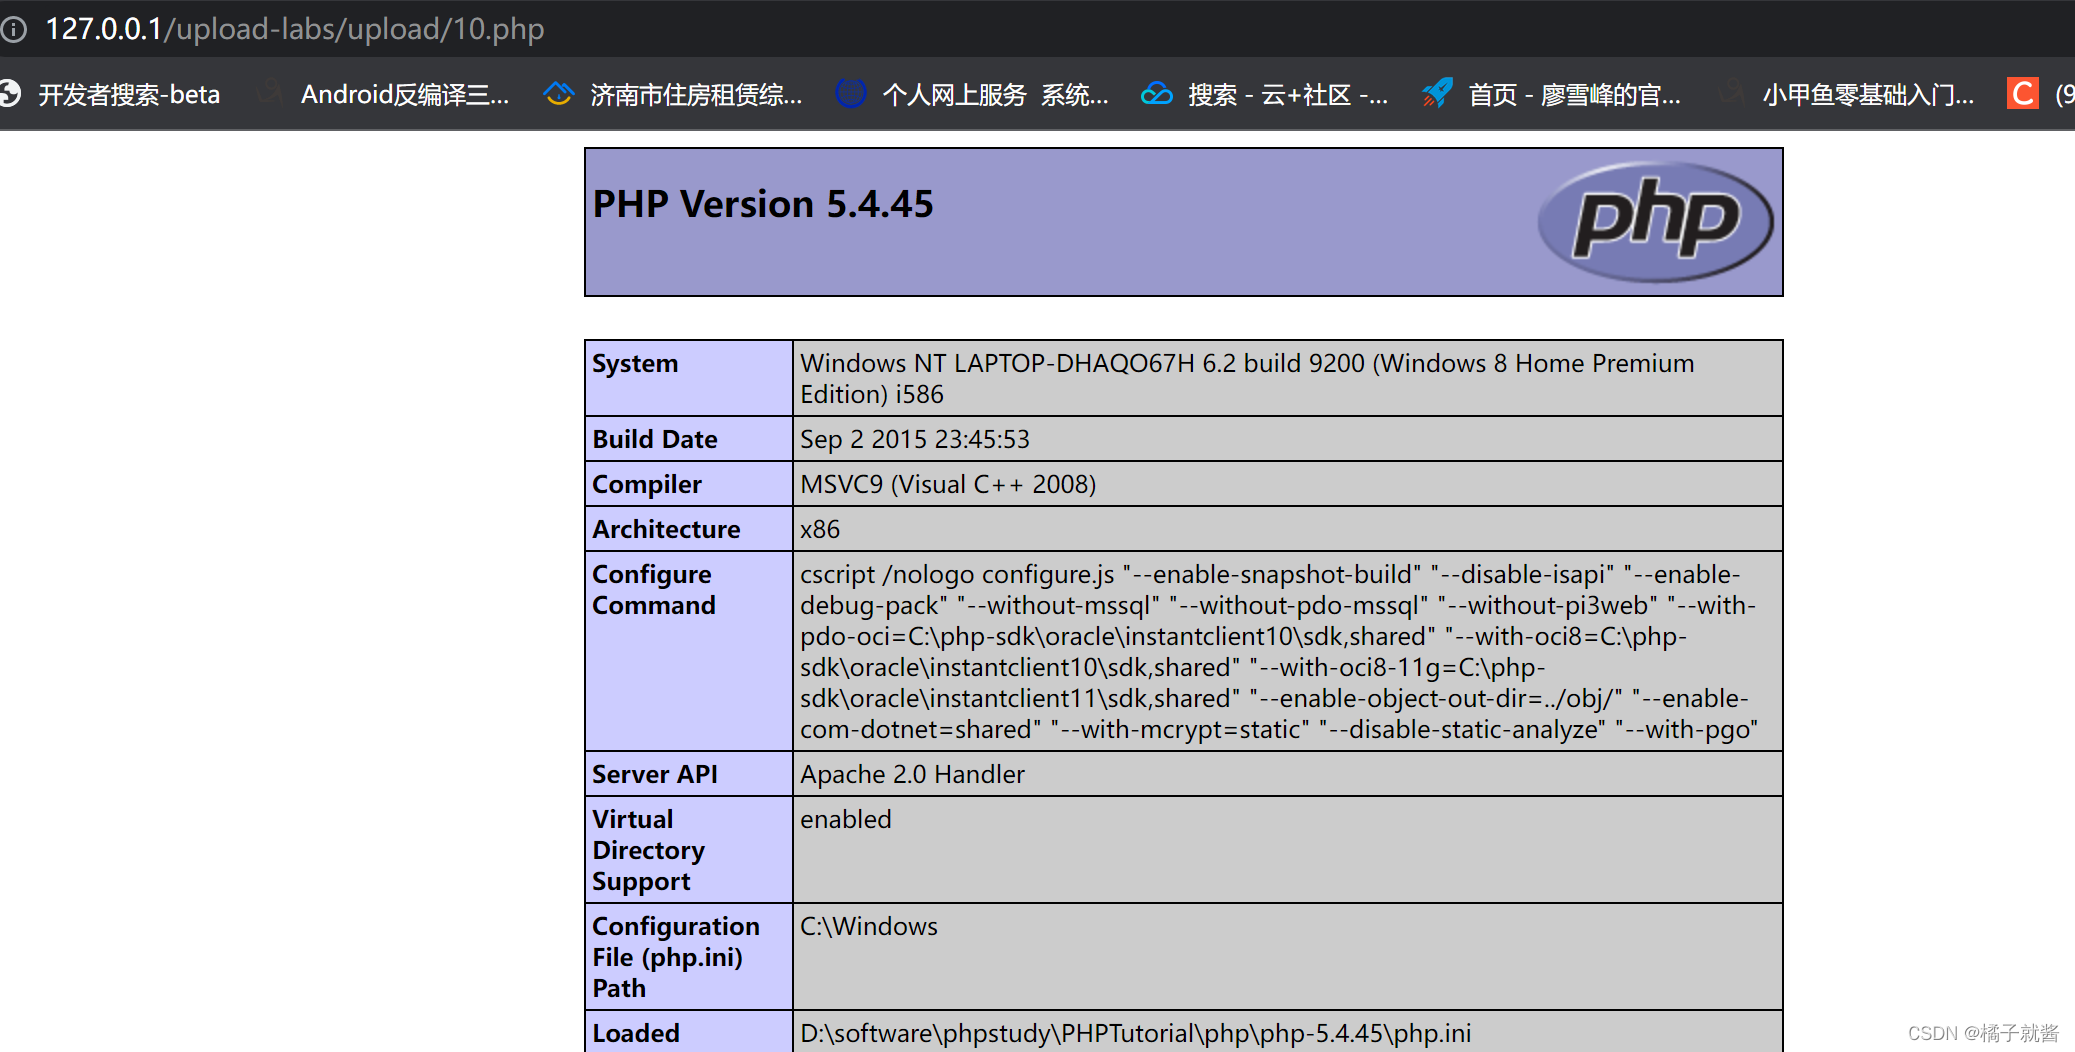
Task: Click the 'Compiler' row label
Action: (x=647, y=485)
